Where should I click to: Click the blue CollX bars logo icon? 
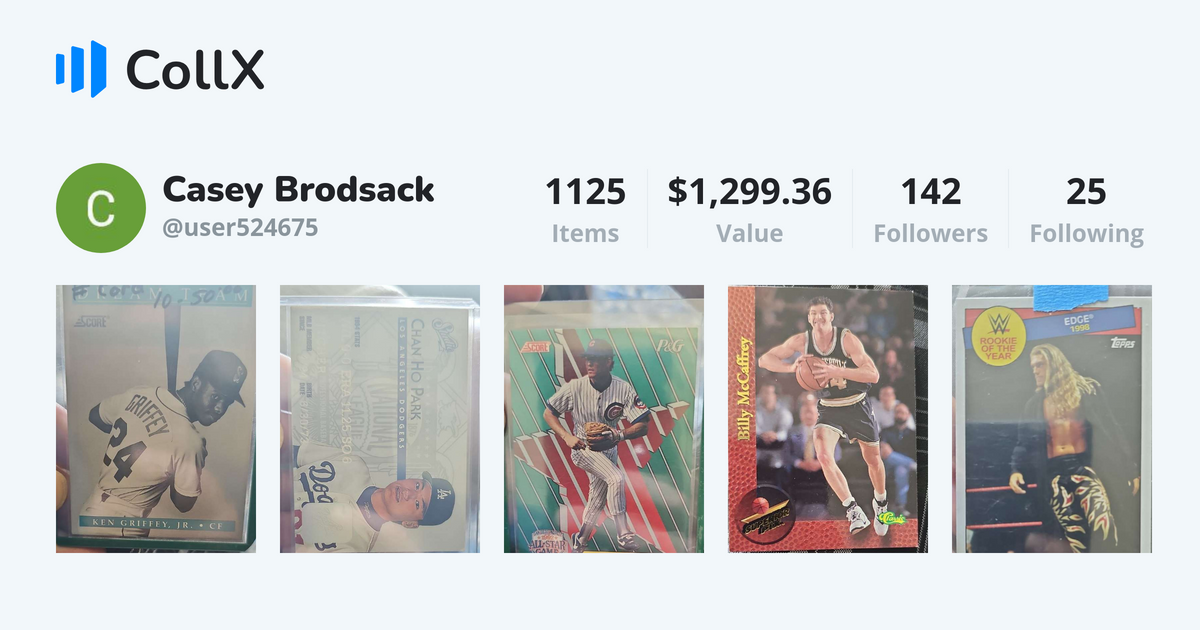pyautogui.click(x=81, y=69)
